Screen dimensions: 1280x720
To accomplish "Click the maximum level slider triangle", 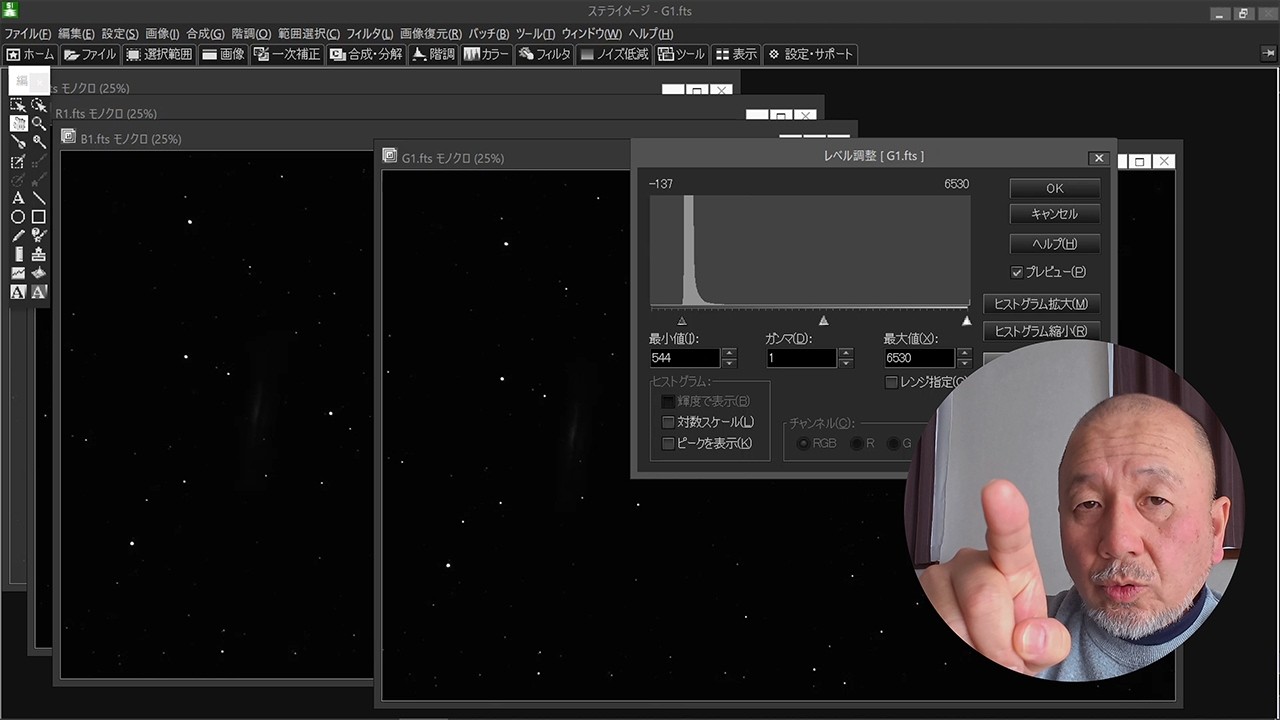I will point(966,321).
